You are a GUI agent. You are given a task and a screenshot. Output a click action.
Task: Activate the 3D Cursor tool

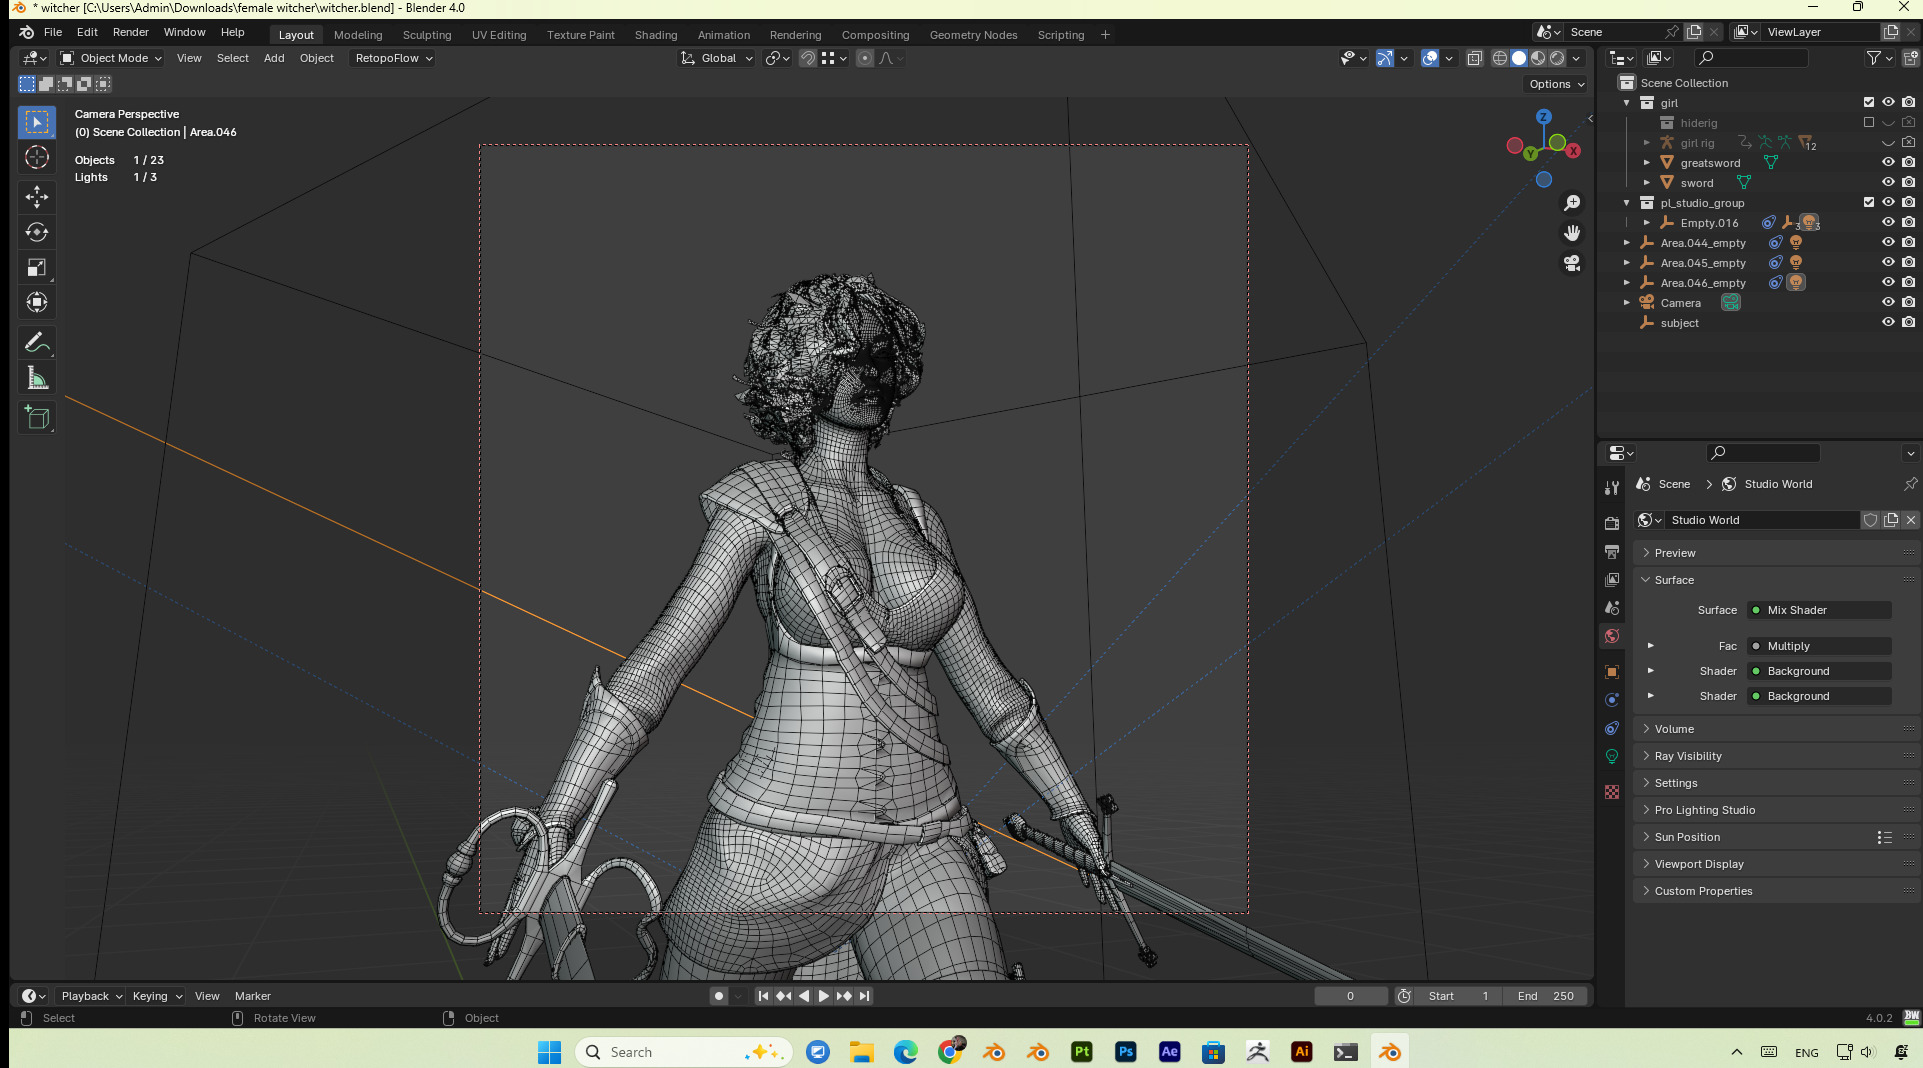tap(37, 157)
